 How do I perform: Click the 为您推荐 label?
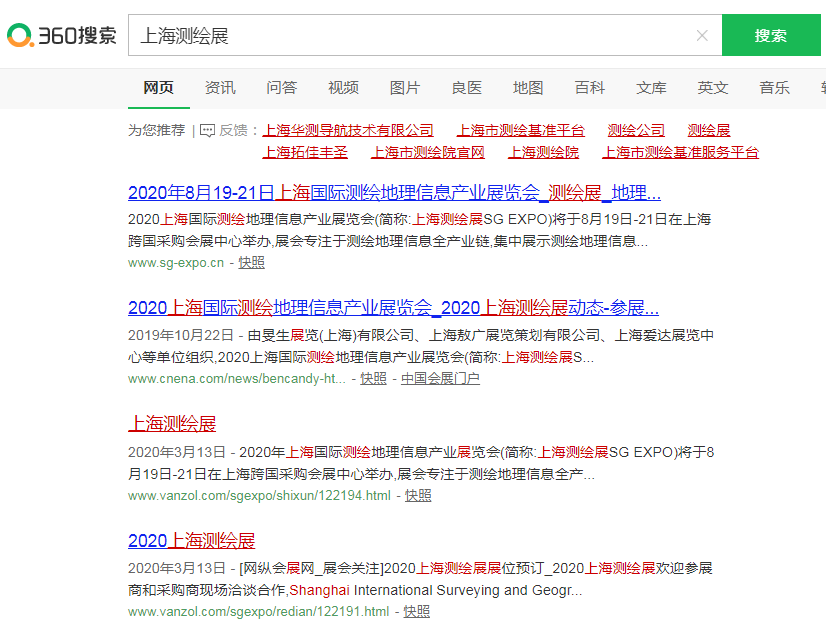(156, 130)
